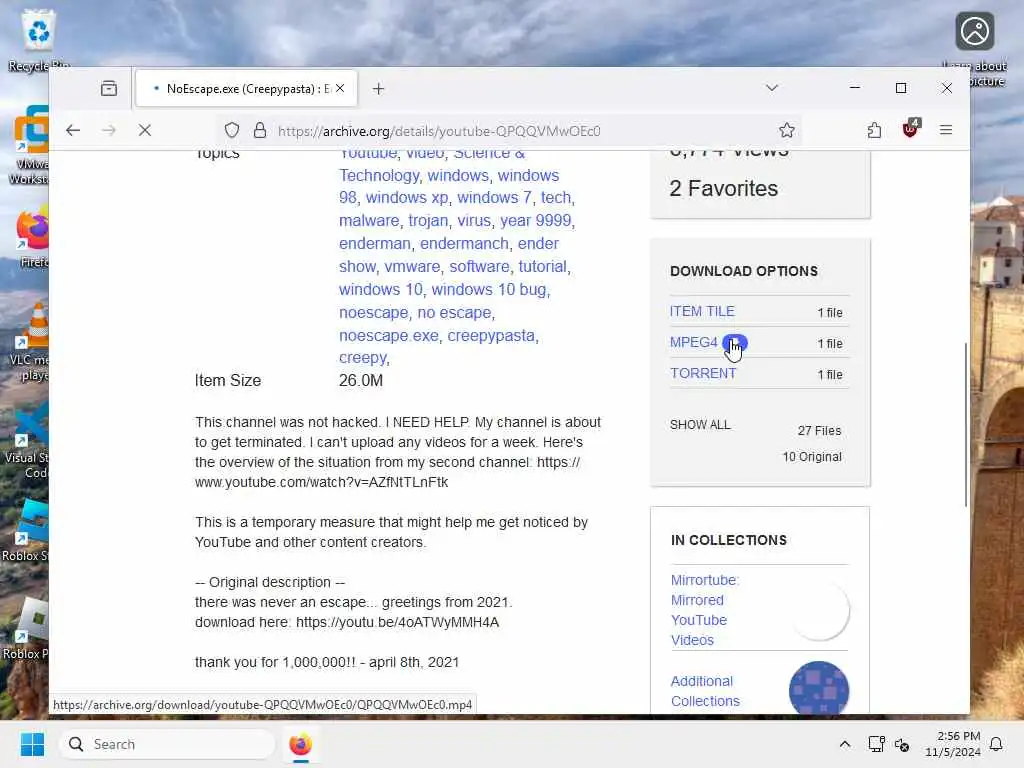Open the notifications bell icon
Screen dimensions: 1024x768
(996, 744)
